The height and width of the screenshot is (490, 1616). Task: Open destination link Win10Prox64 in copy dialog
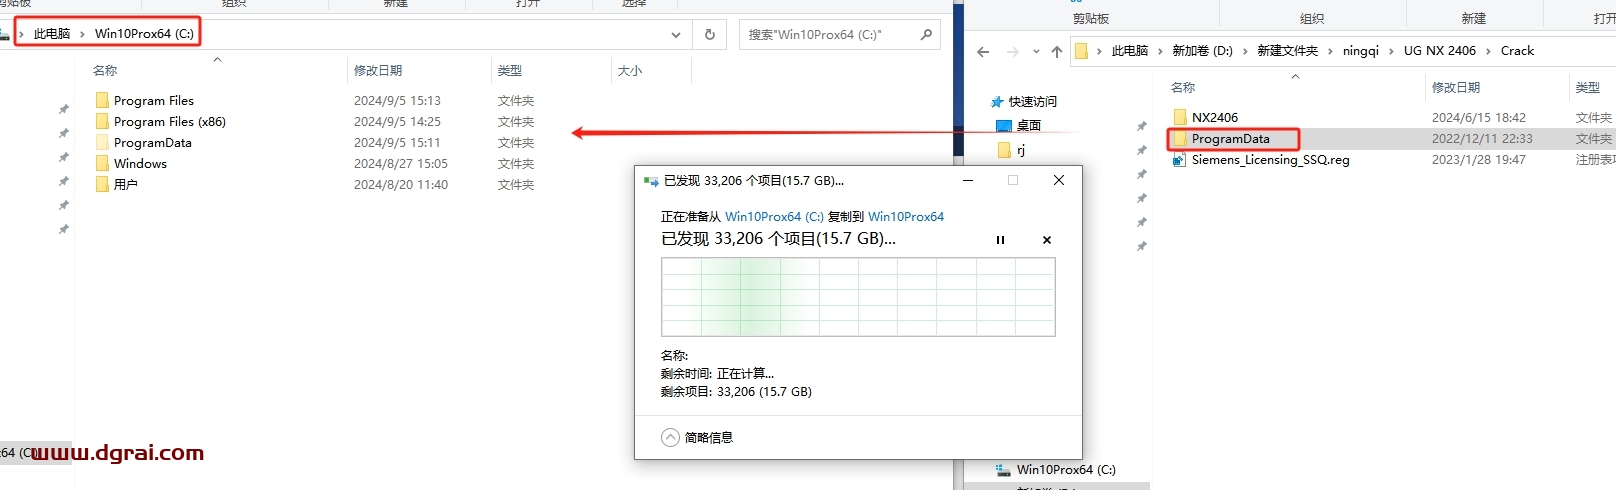tap(906, 217)
